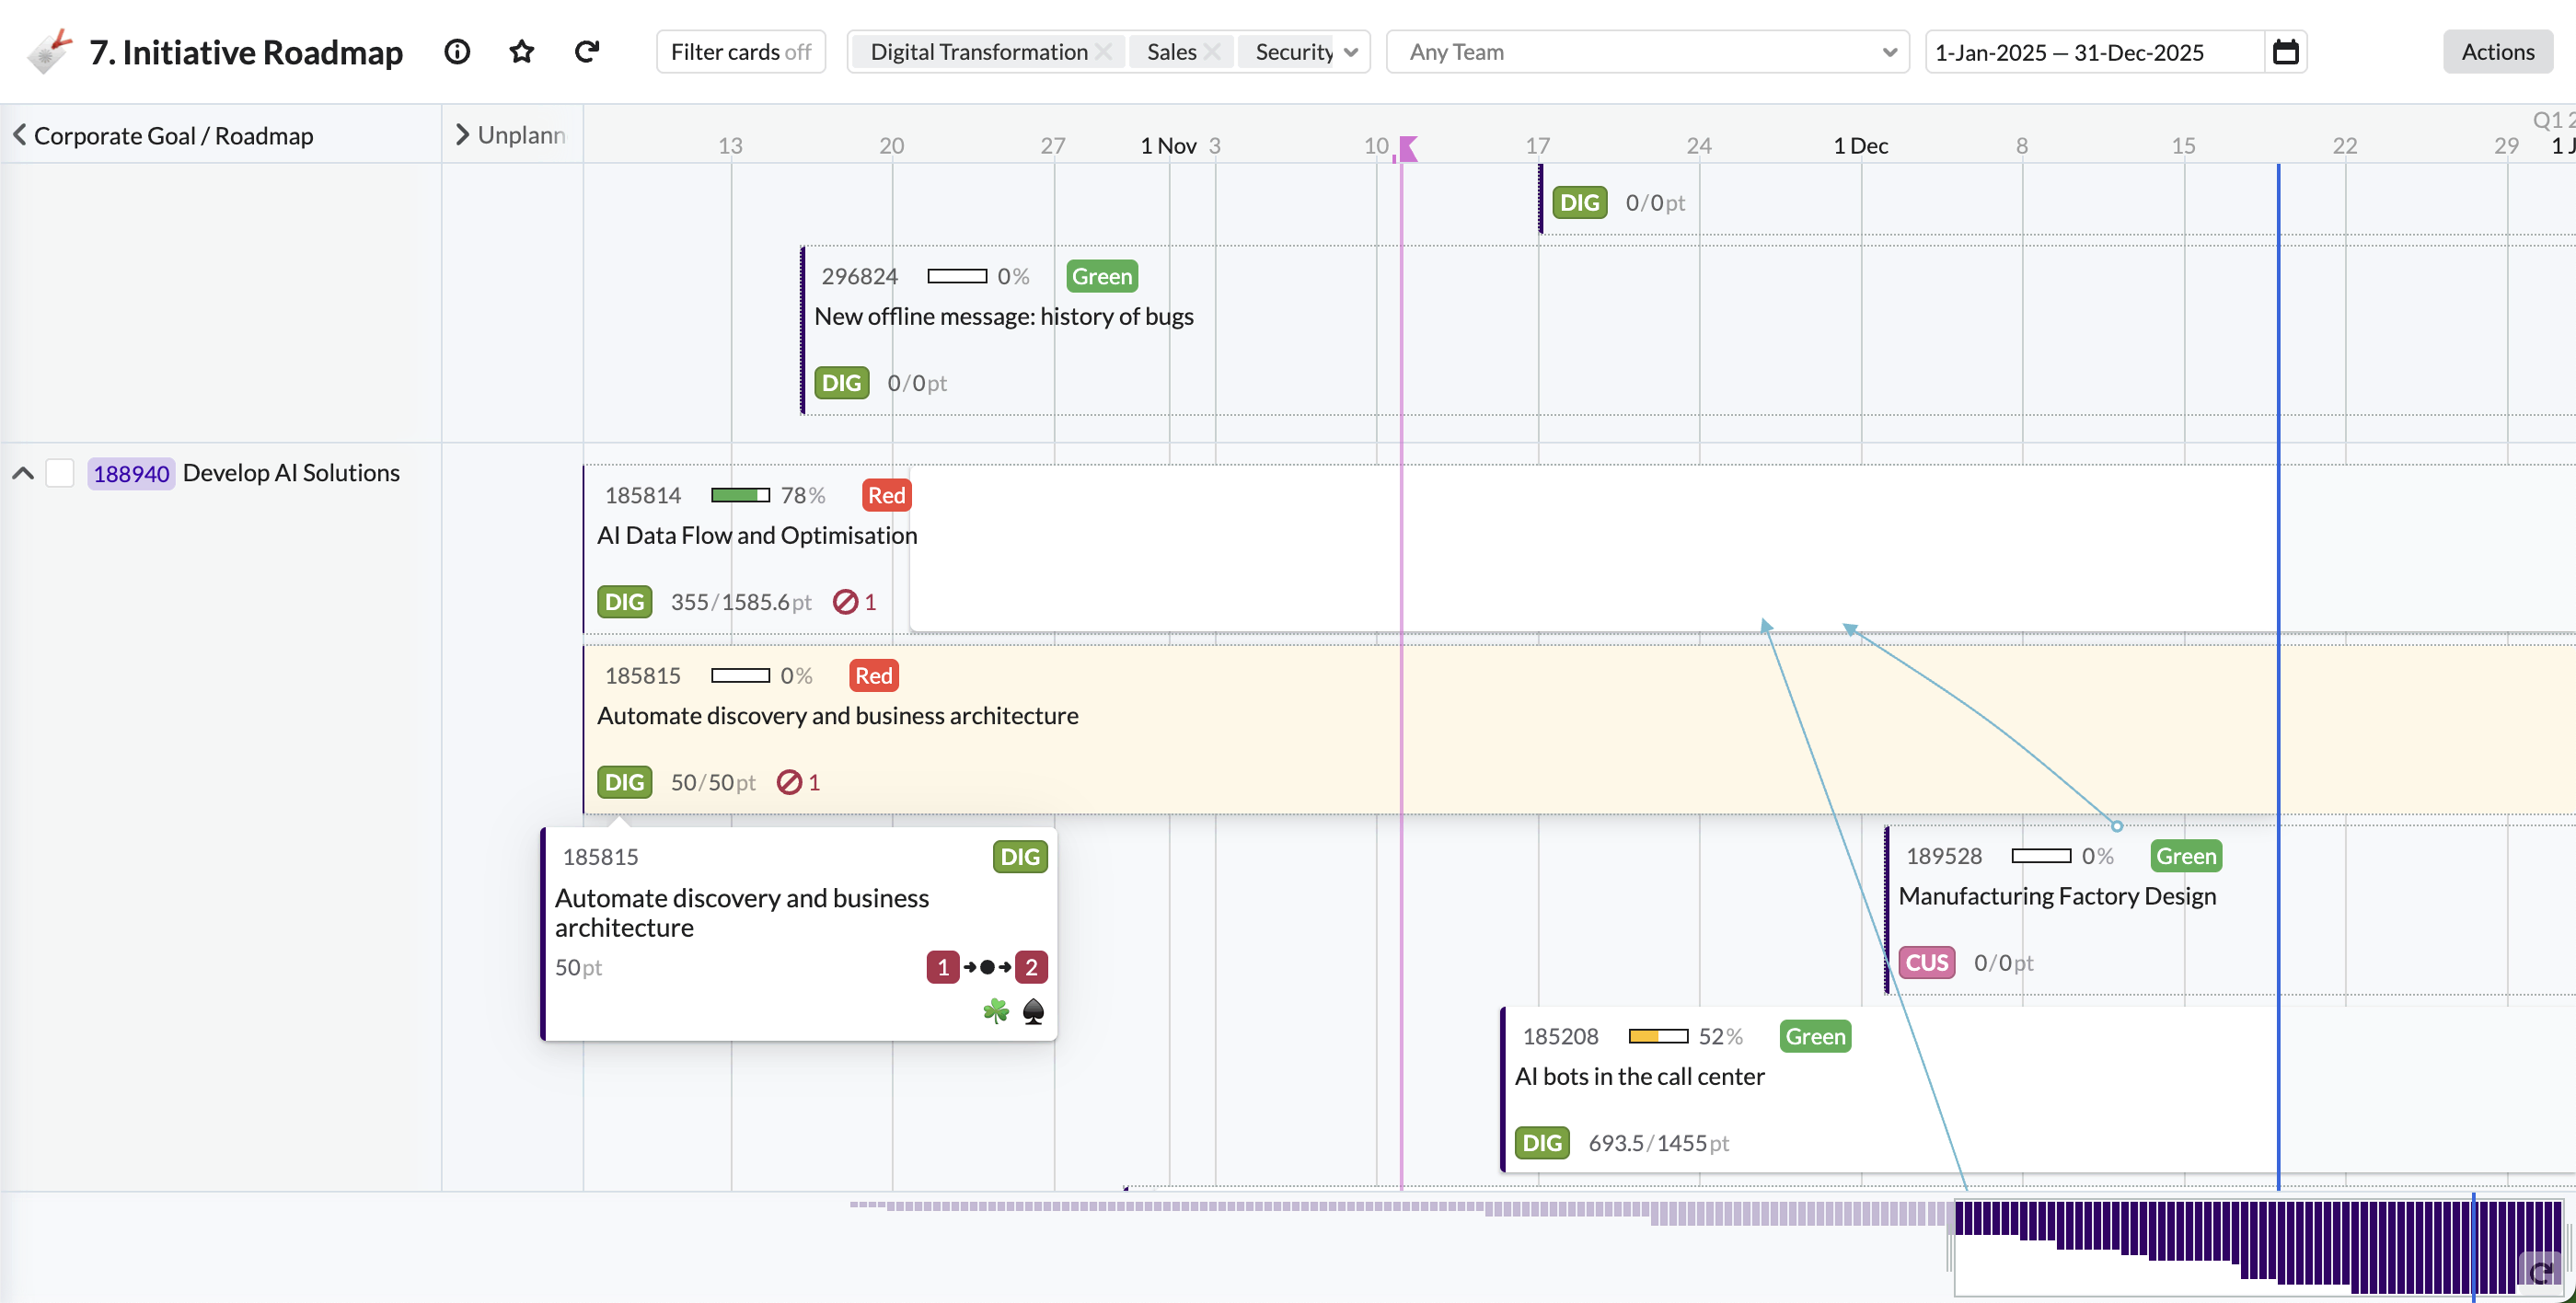This screenshot has height=1303, width=2576.
Task: Star the Initiative Roadmap as favorite
Action: click(521, 51)
